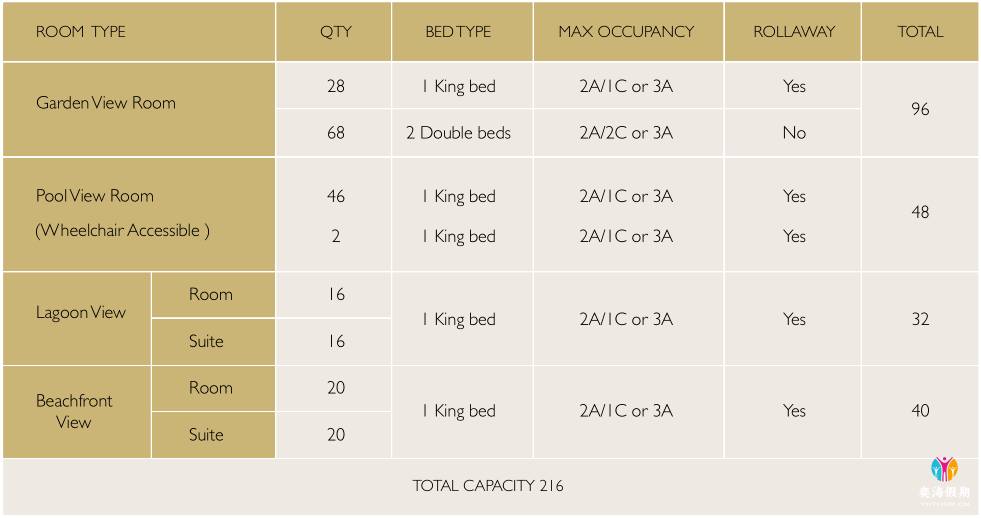Image resolution: width=981 pixels, height=518 pixels.
Task: Select the No rollaway cell
Action: click(x=793, y=133)
